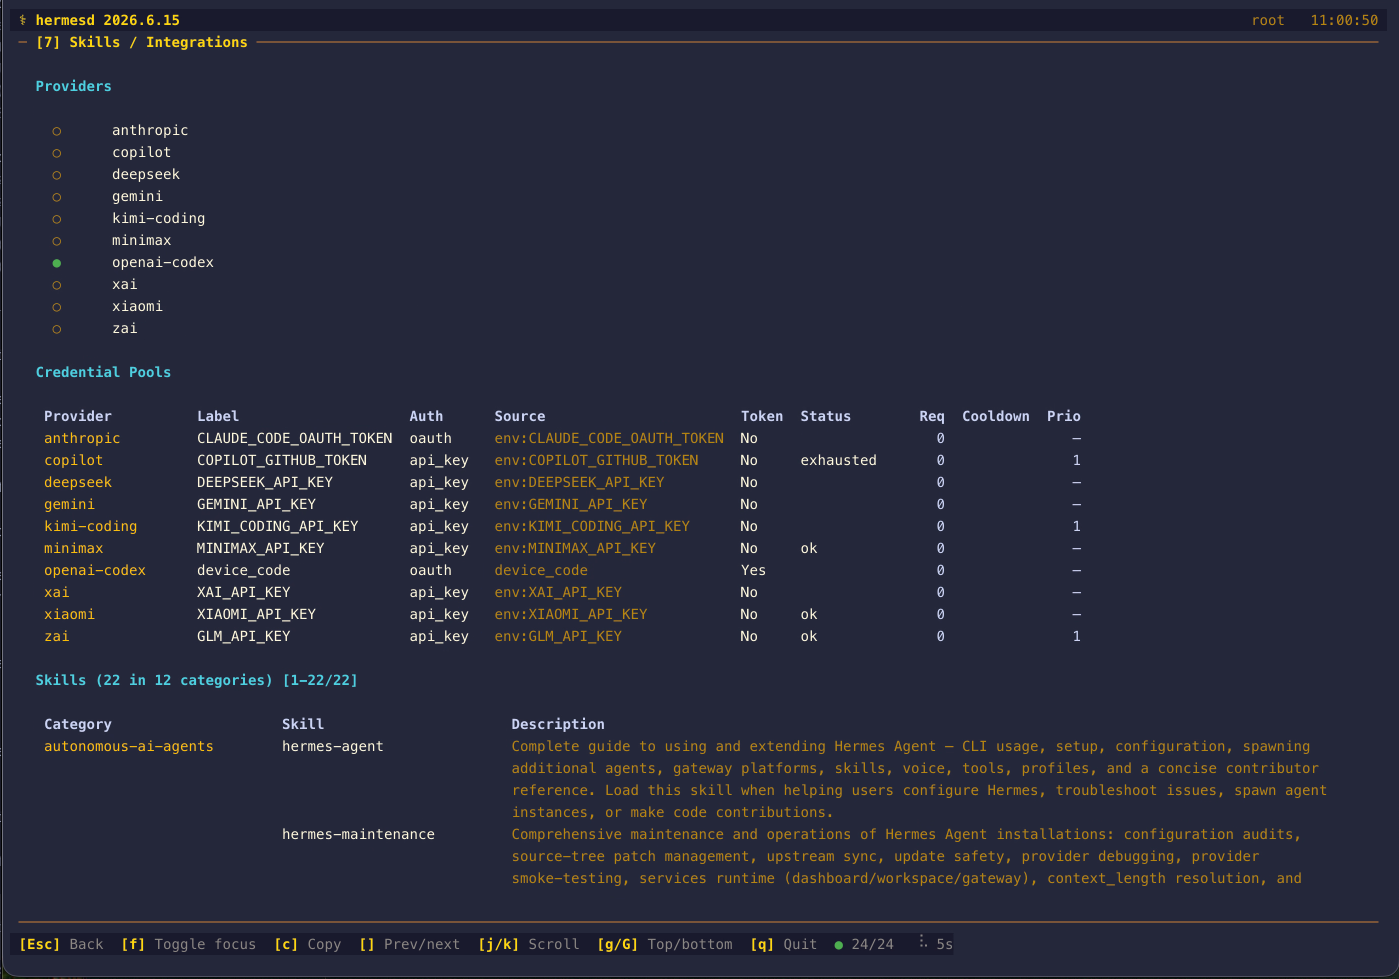Click the "Providers" section heading
Image resolution: width=1399 pixels, height=979 pixels.
(74, 86)
